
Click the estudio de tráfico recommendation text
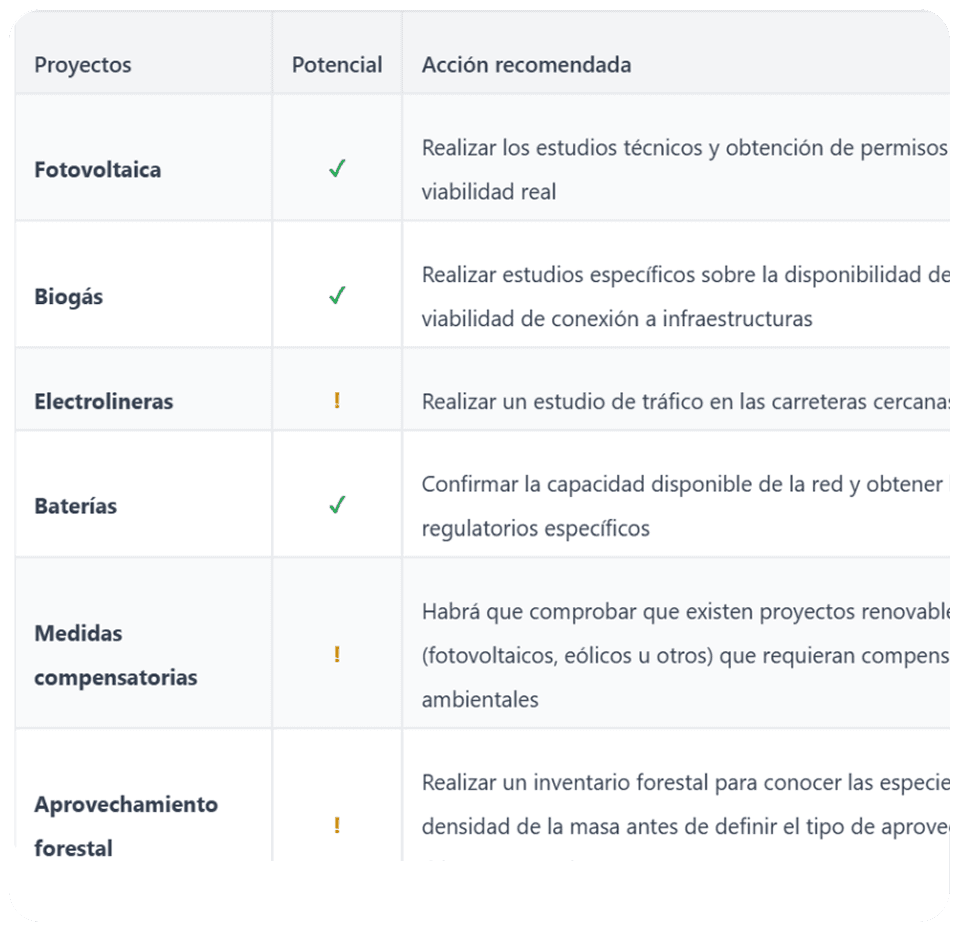click(x=685, y=401)
